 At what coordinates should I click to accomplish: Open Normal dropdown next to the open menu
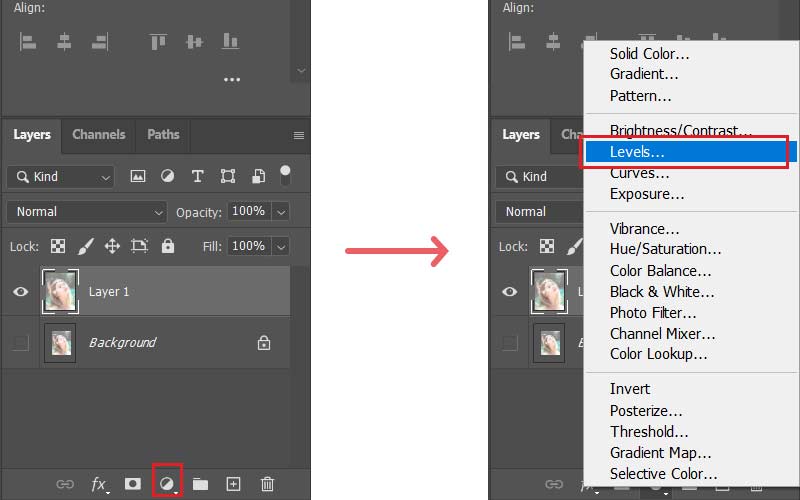click(540, 212)
